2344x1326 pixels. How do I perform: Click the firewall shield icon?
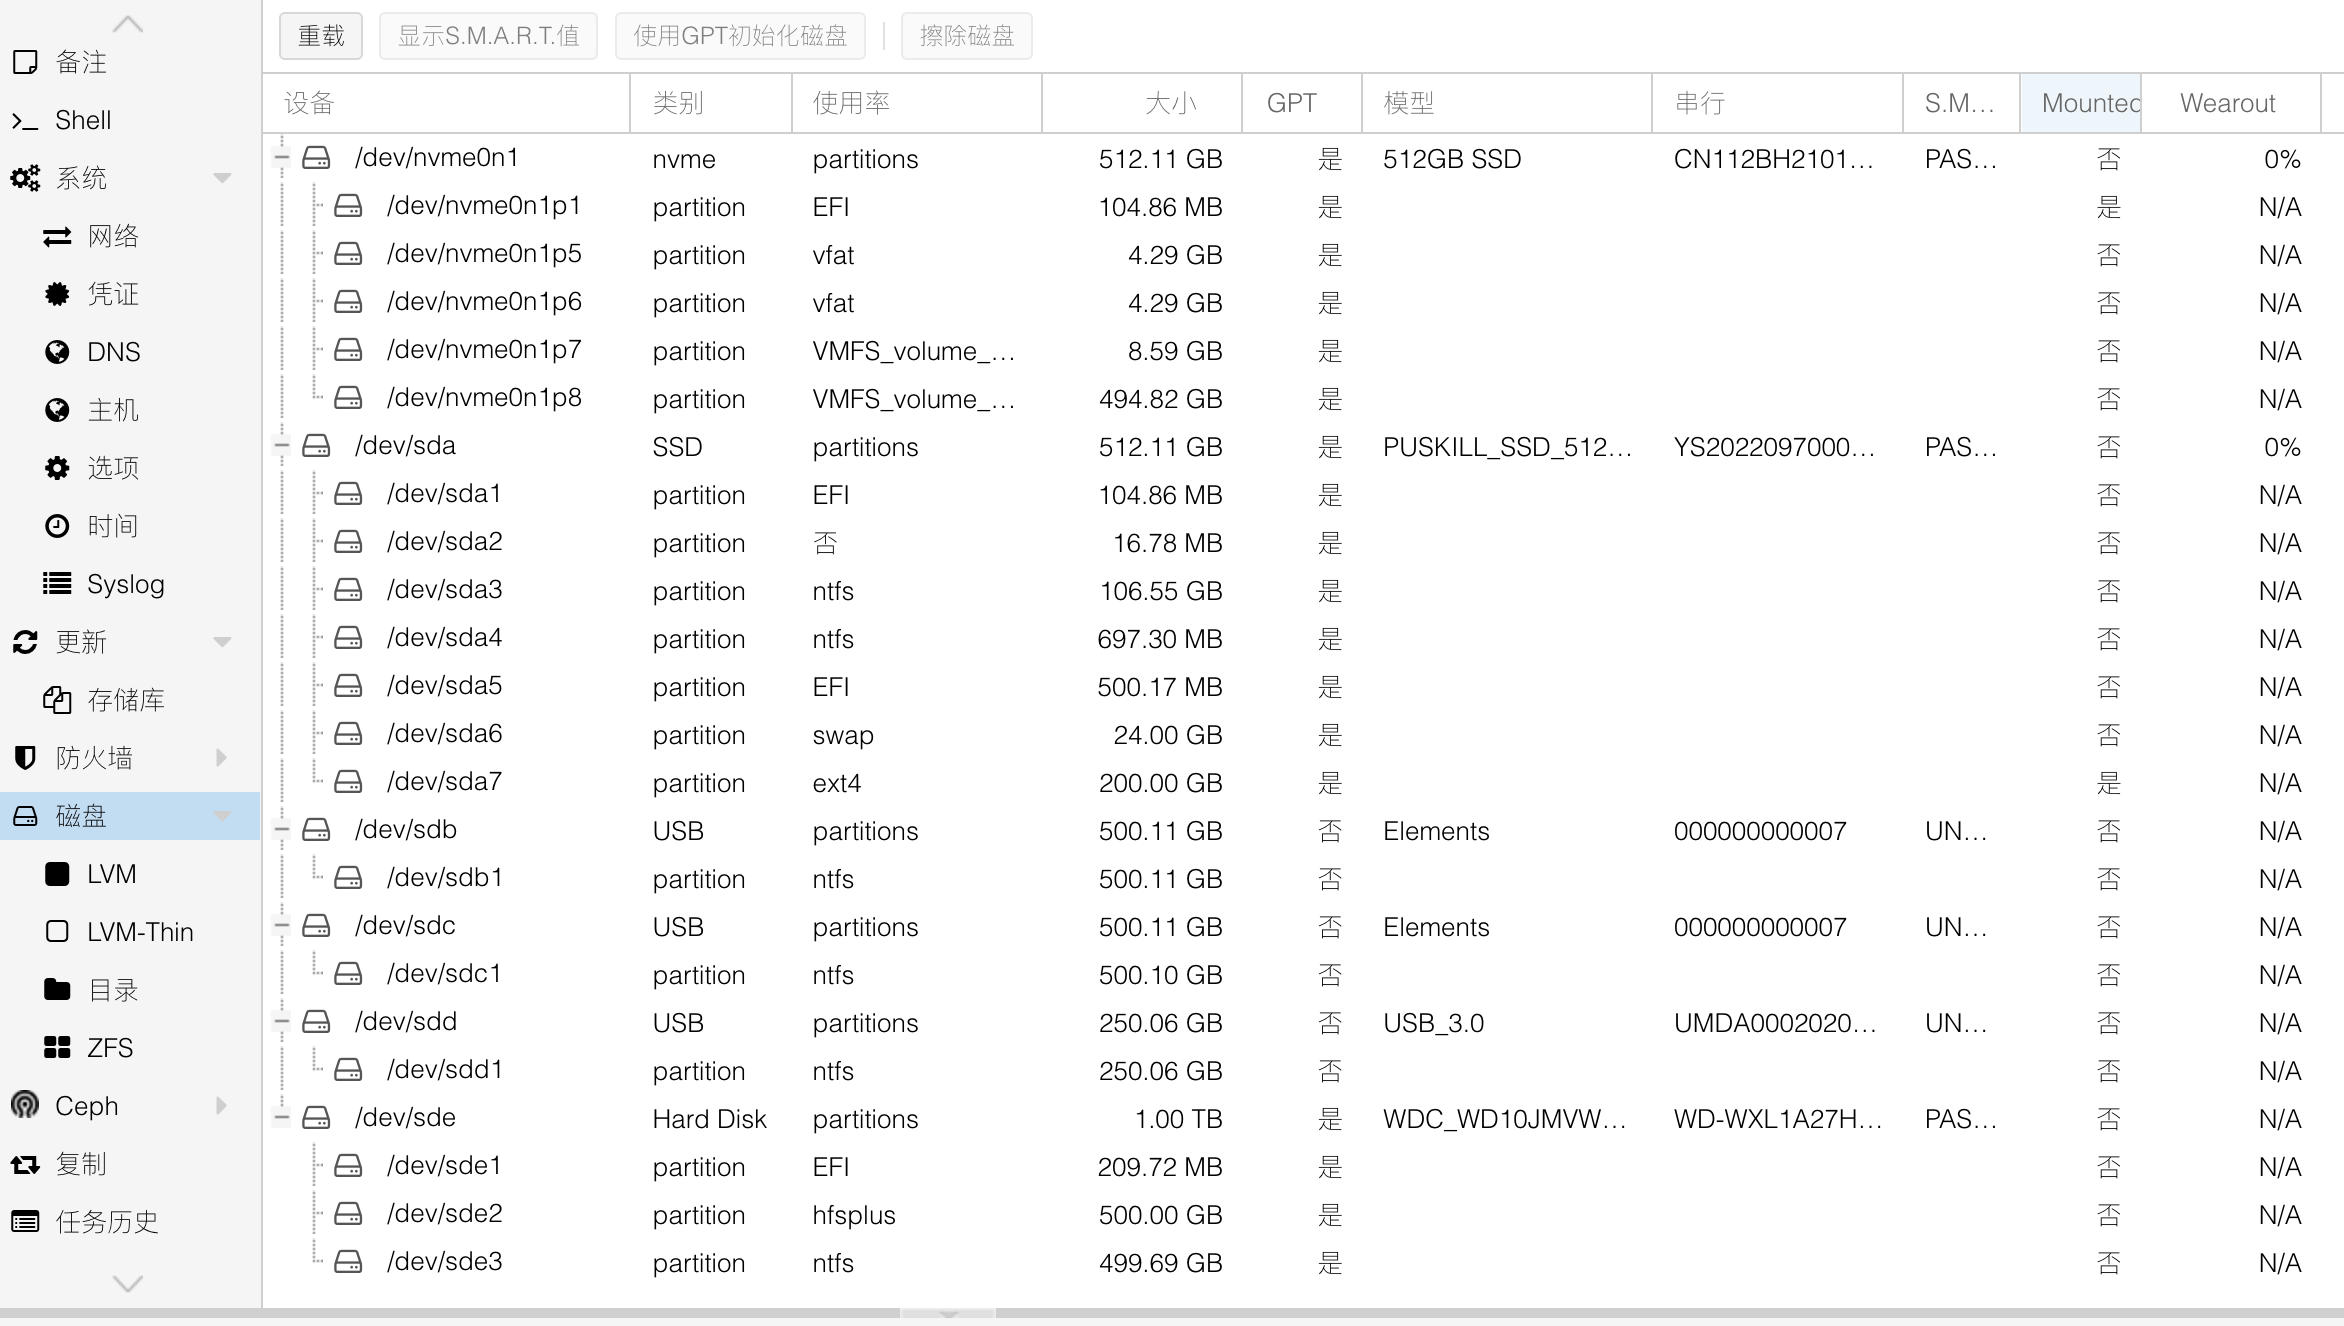point(25,758)
